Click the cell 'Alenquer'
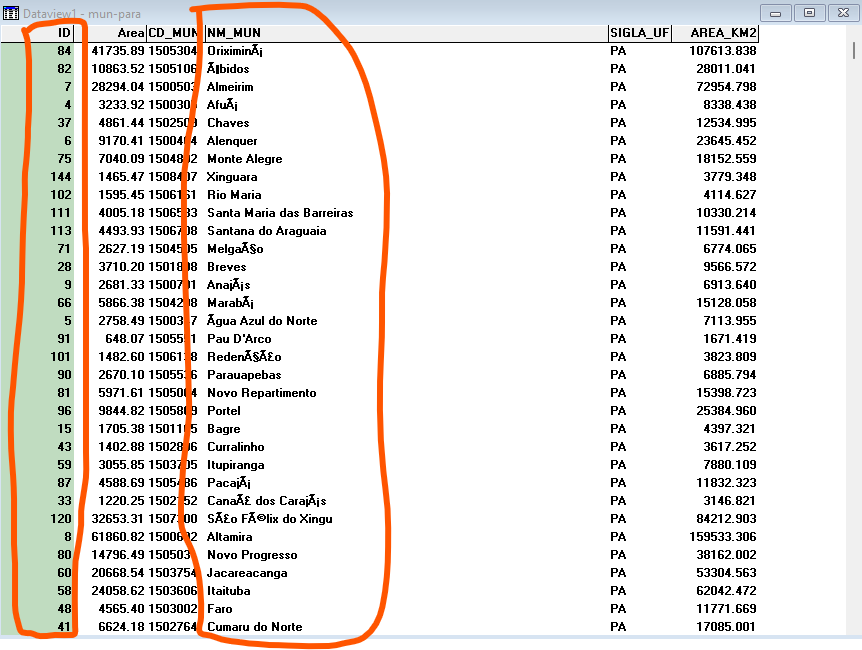Viewport: 862px width, 650px height. (232, 141)
